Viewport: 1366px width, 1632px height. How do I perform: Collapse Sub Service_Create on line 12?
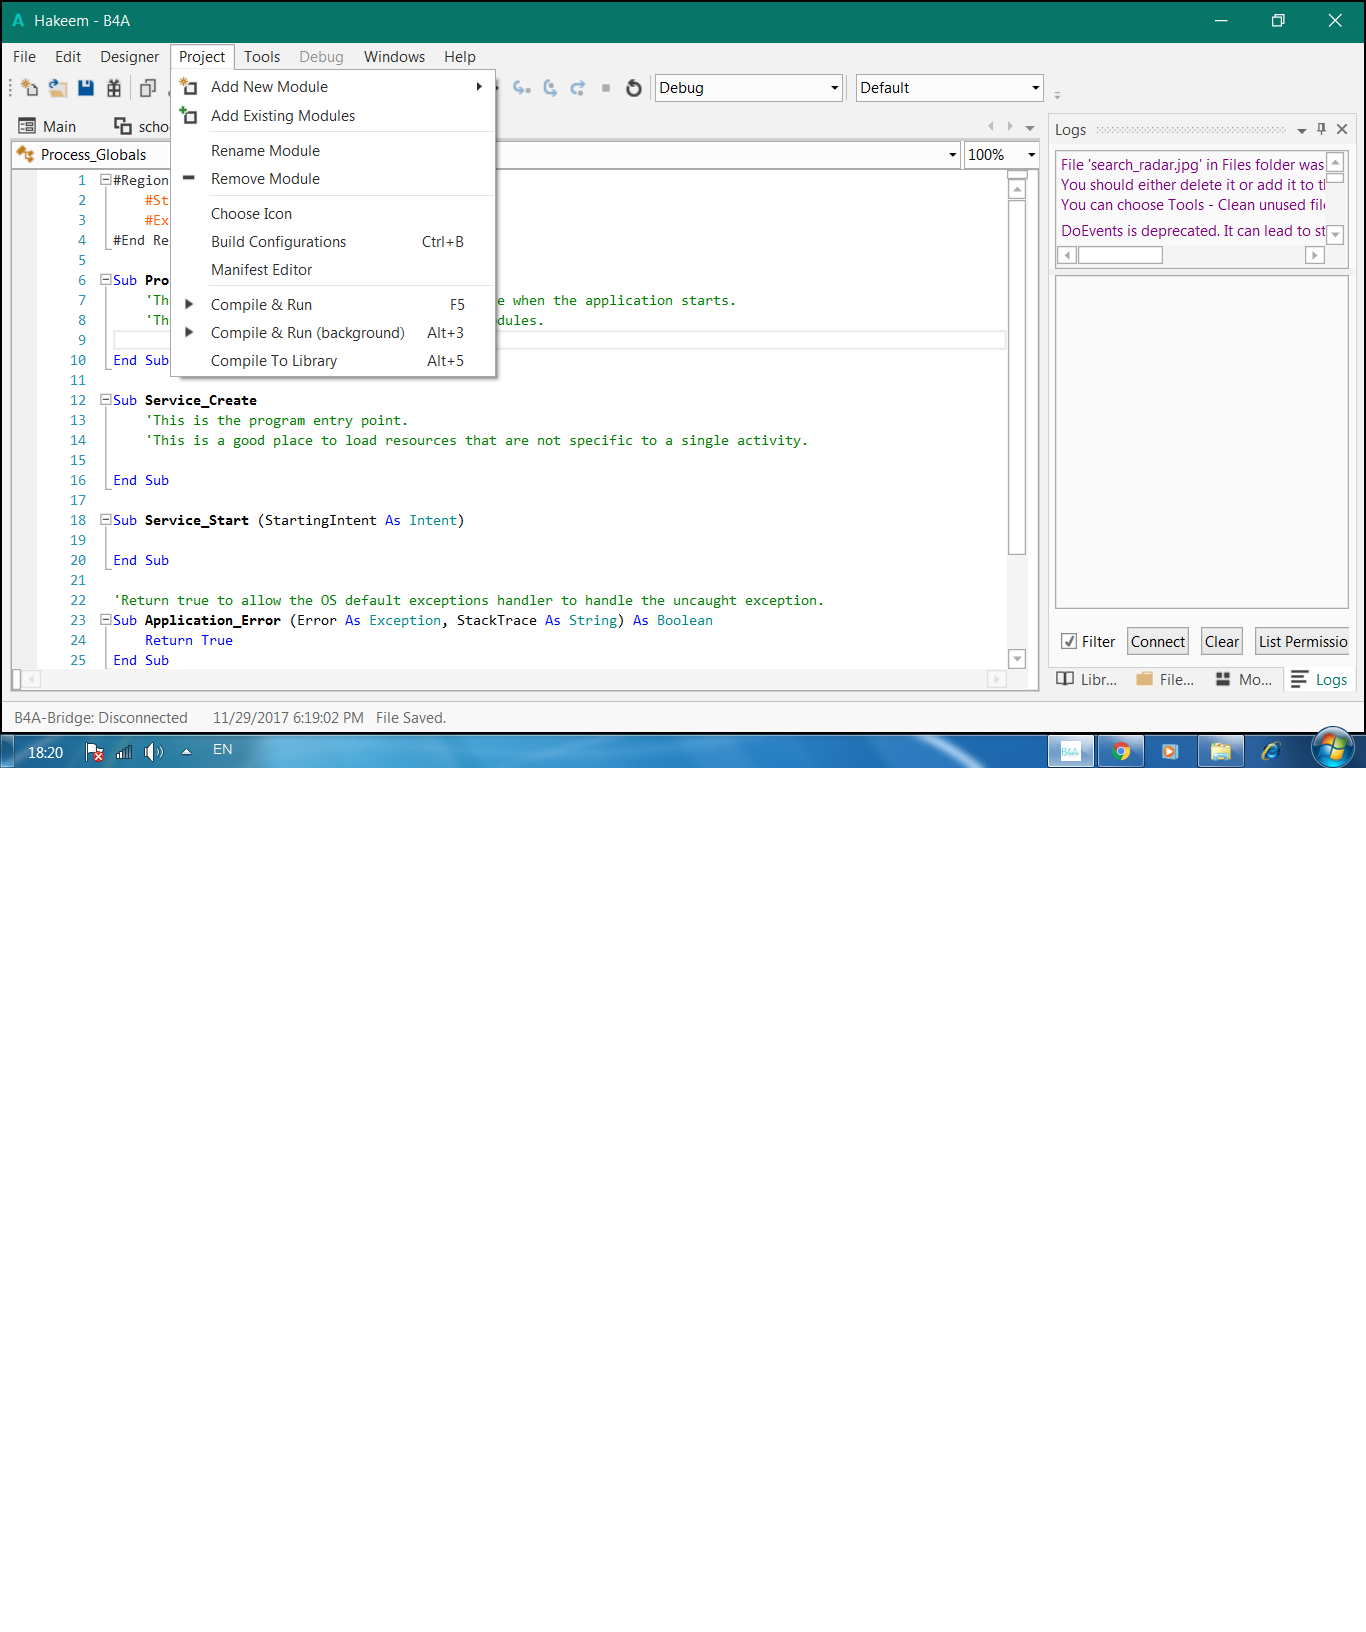tap(105, 400)
